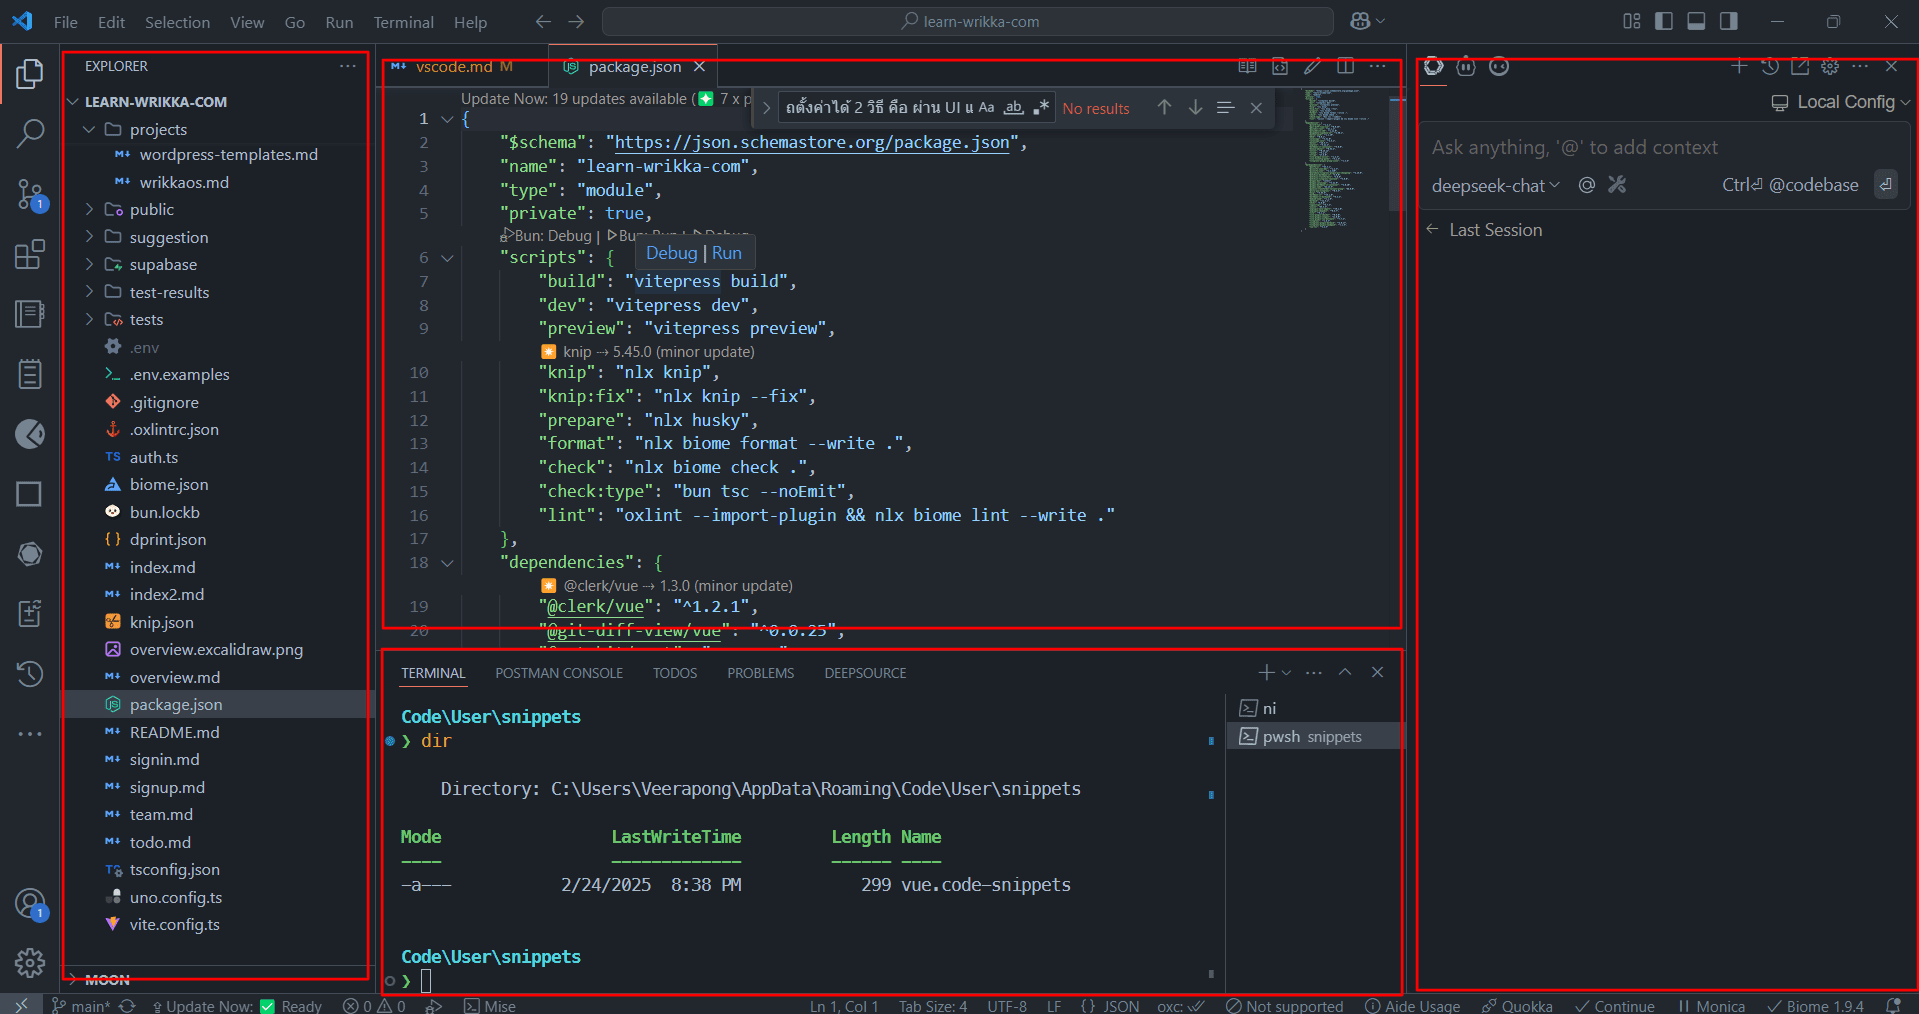Open the Selection menu
This screenshot has width=1919, height=1014.
(x=177, y=21)
